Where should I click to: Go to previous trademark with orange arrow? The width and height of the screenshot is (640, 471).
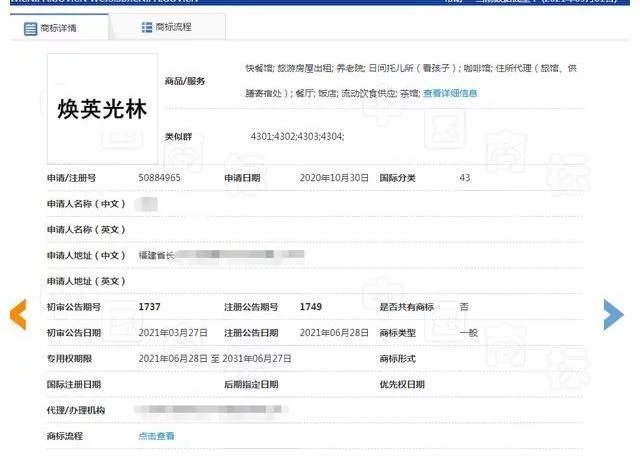pyautogui.click(x=18, y=314)
